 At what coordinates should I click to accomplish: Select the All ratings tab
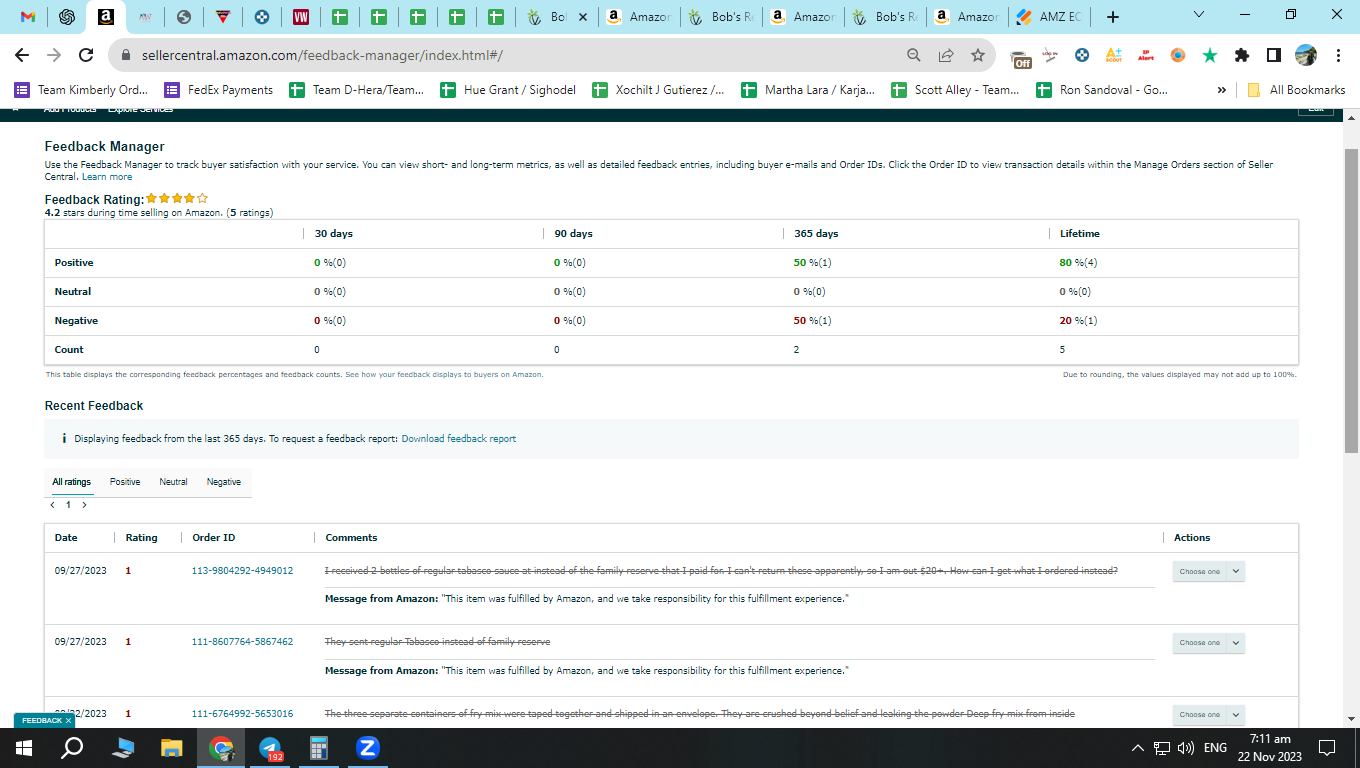[x=72, y=482]
